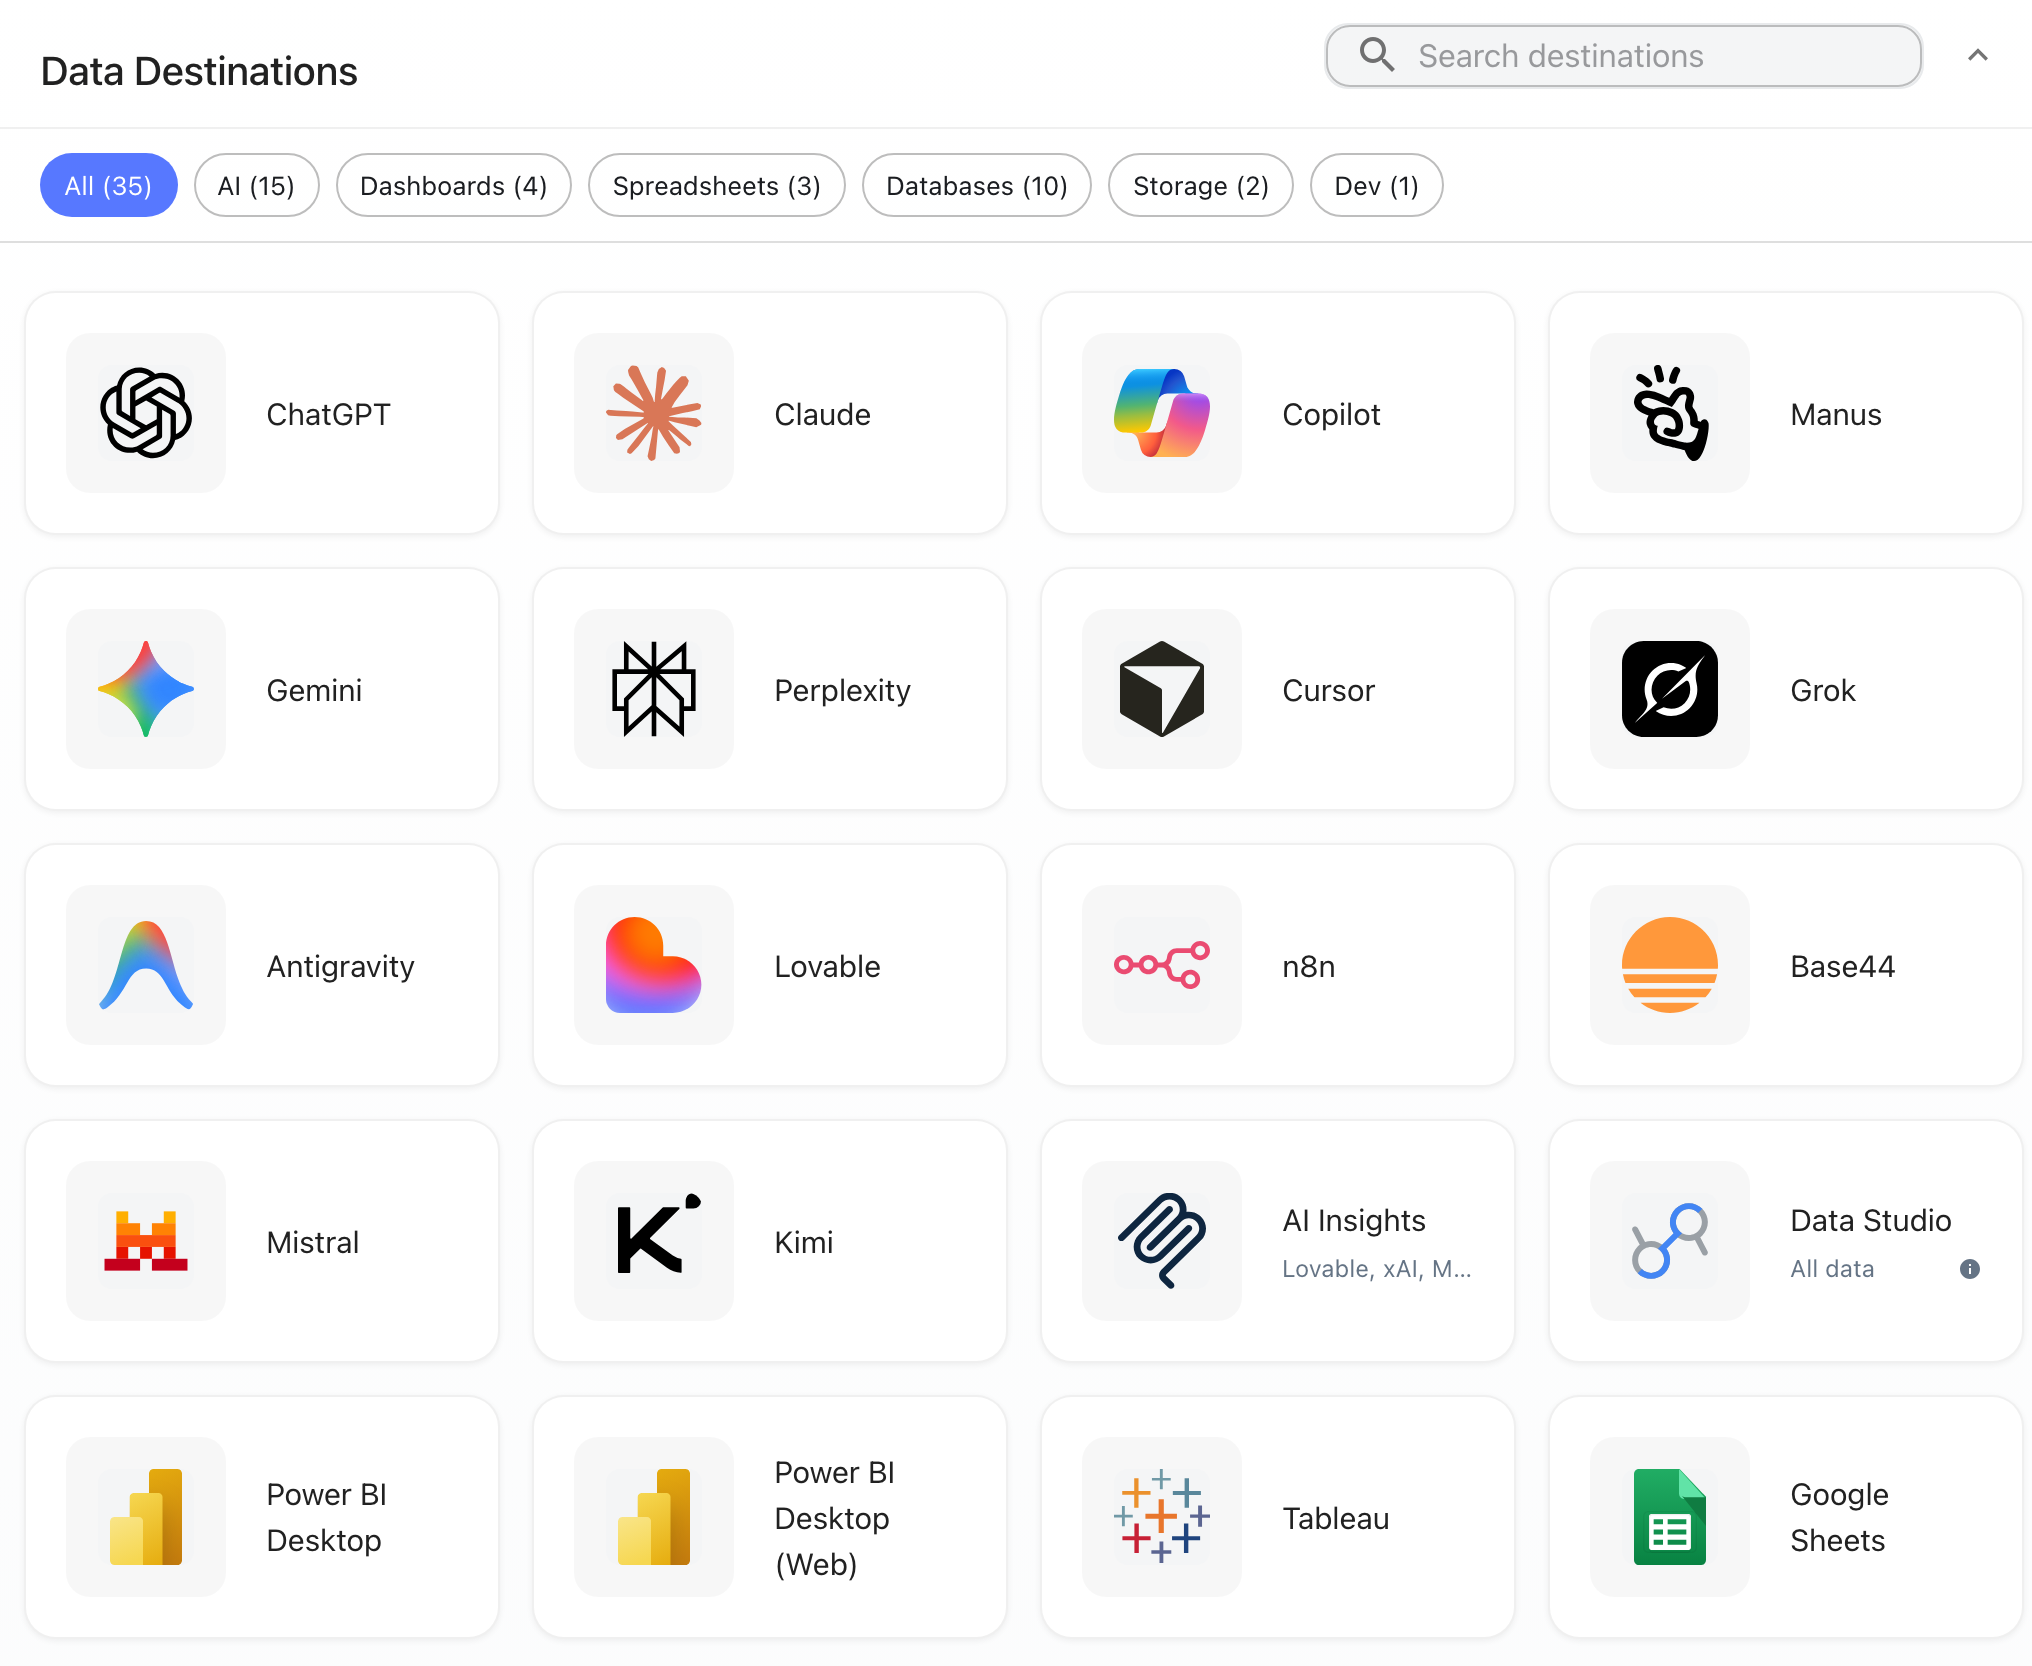Click the search magnifier icon

tap(1377, 55)
